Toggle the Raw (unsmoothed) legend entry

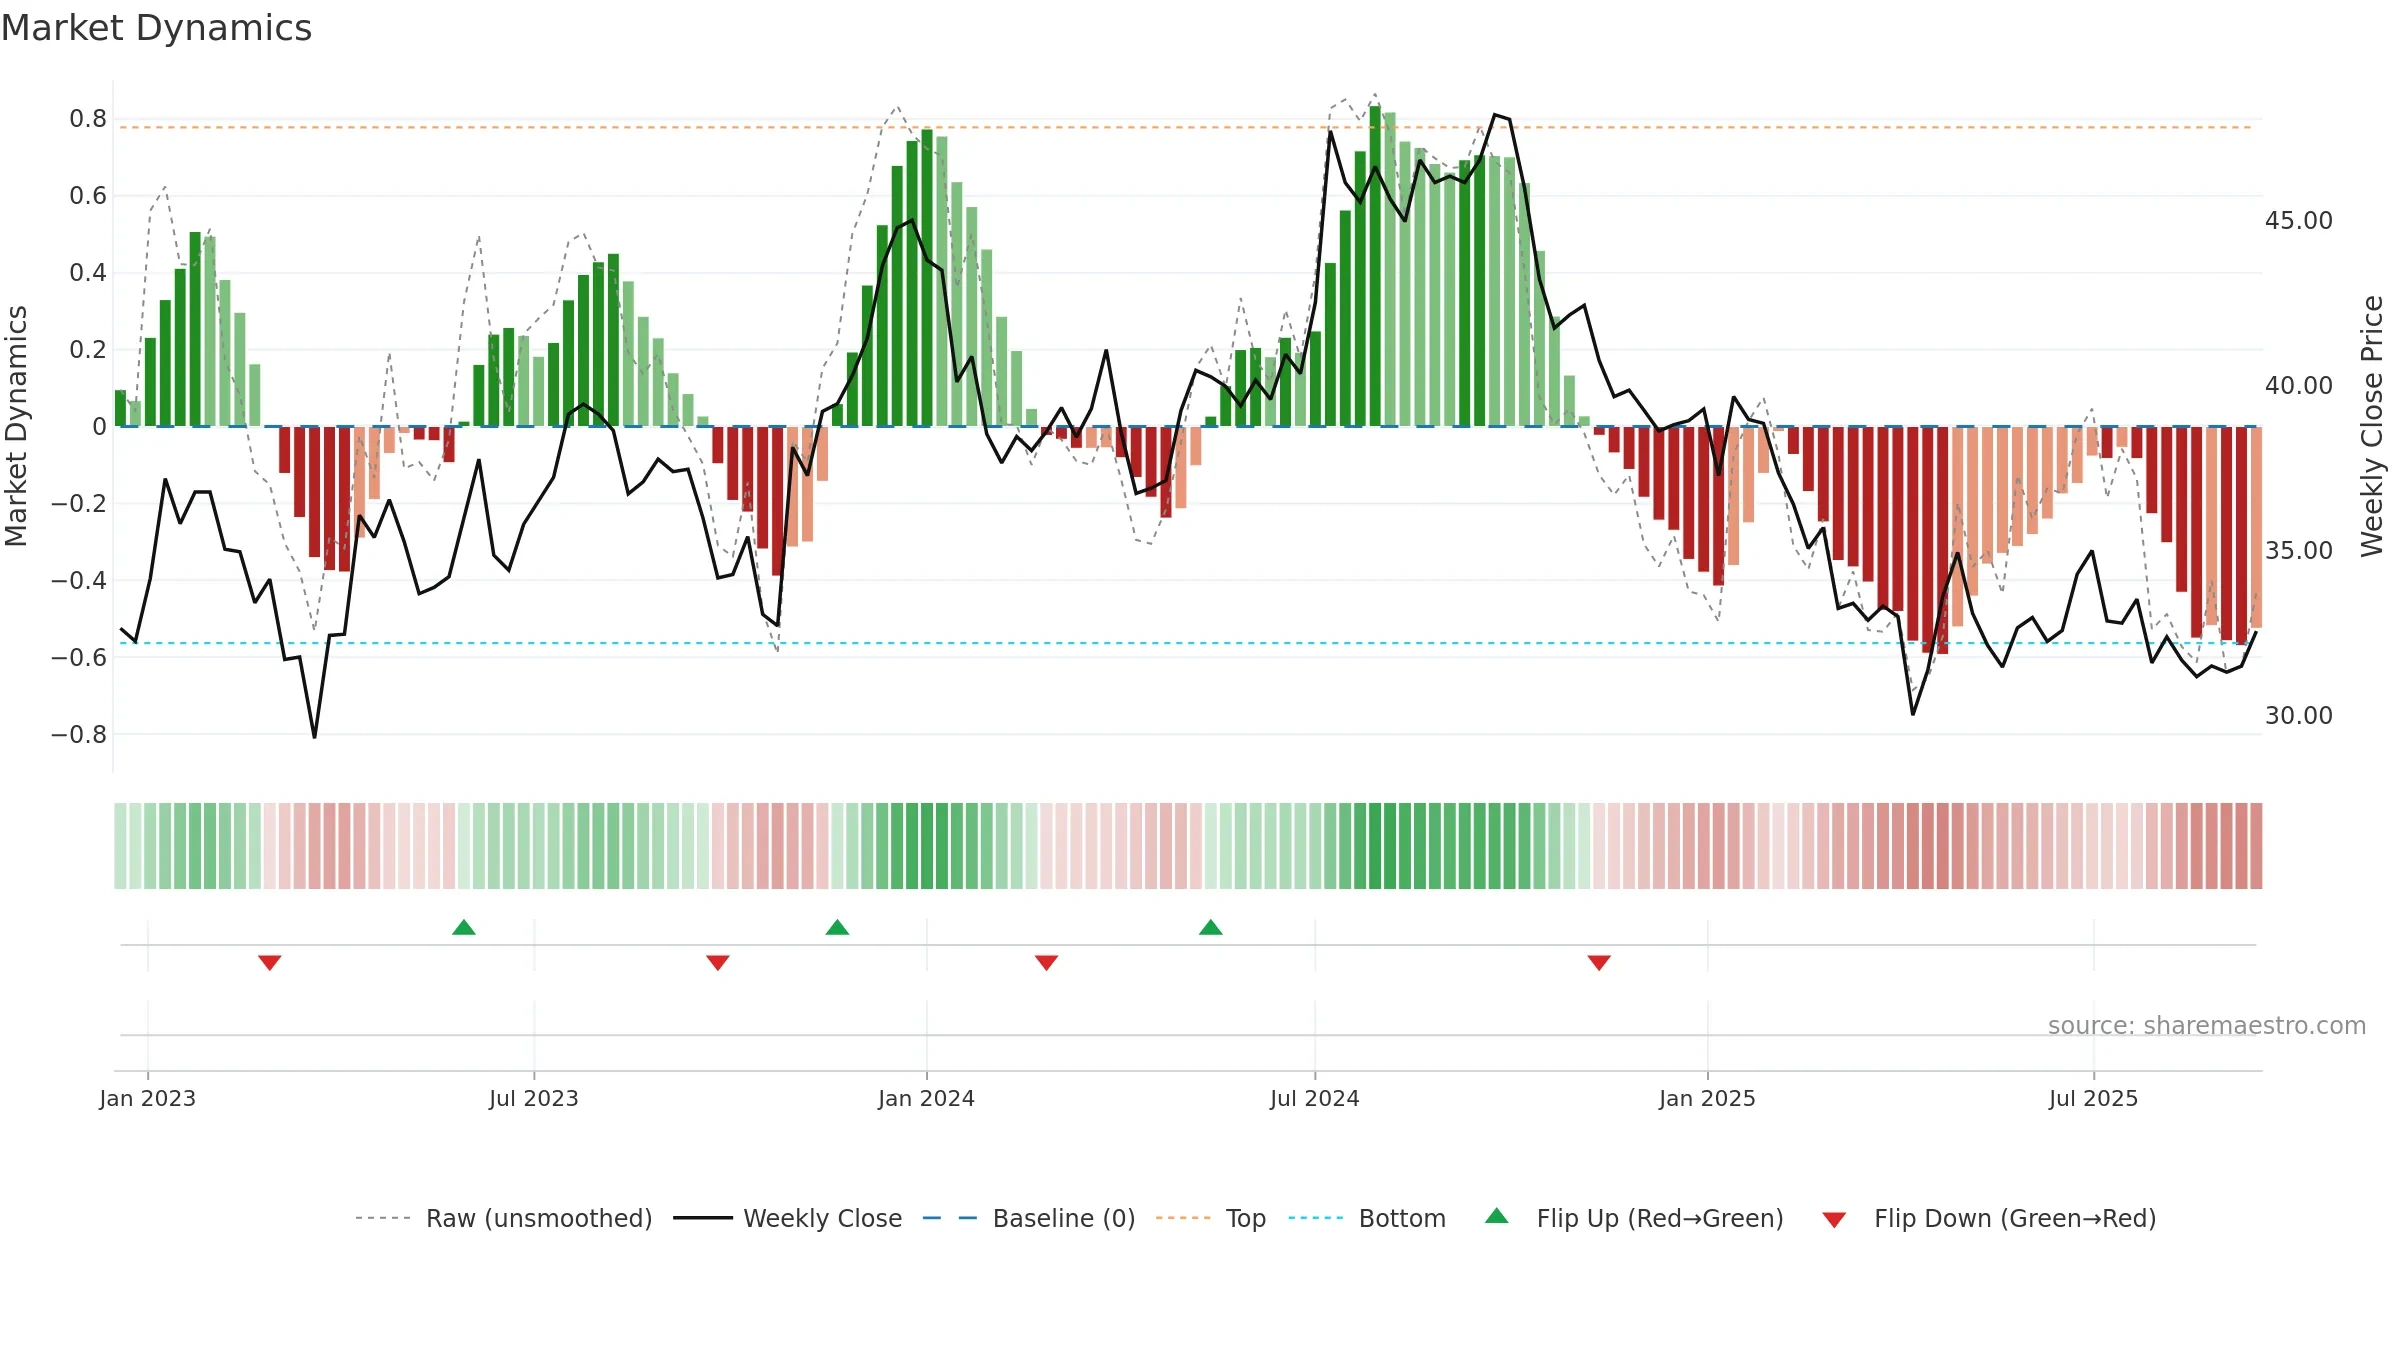(x=503, y=1218)
